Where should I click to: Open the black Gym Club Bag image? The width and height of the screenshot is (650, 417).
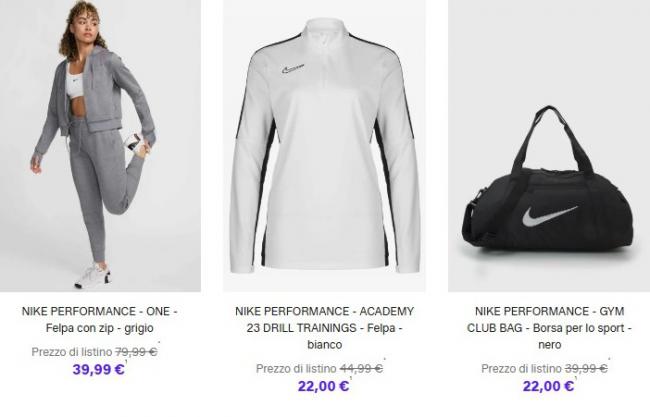pyautogui.click(x=549, y=146)
